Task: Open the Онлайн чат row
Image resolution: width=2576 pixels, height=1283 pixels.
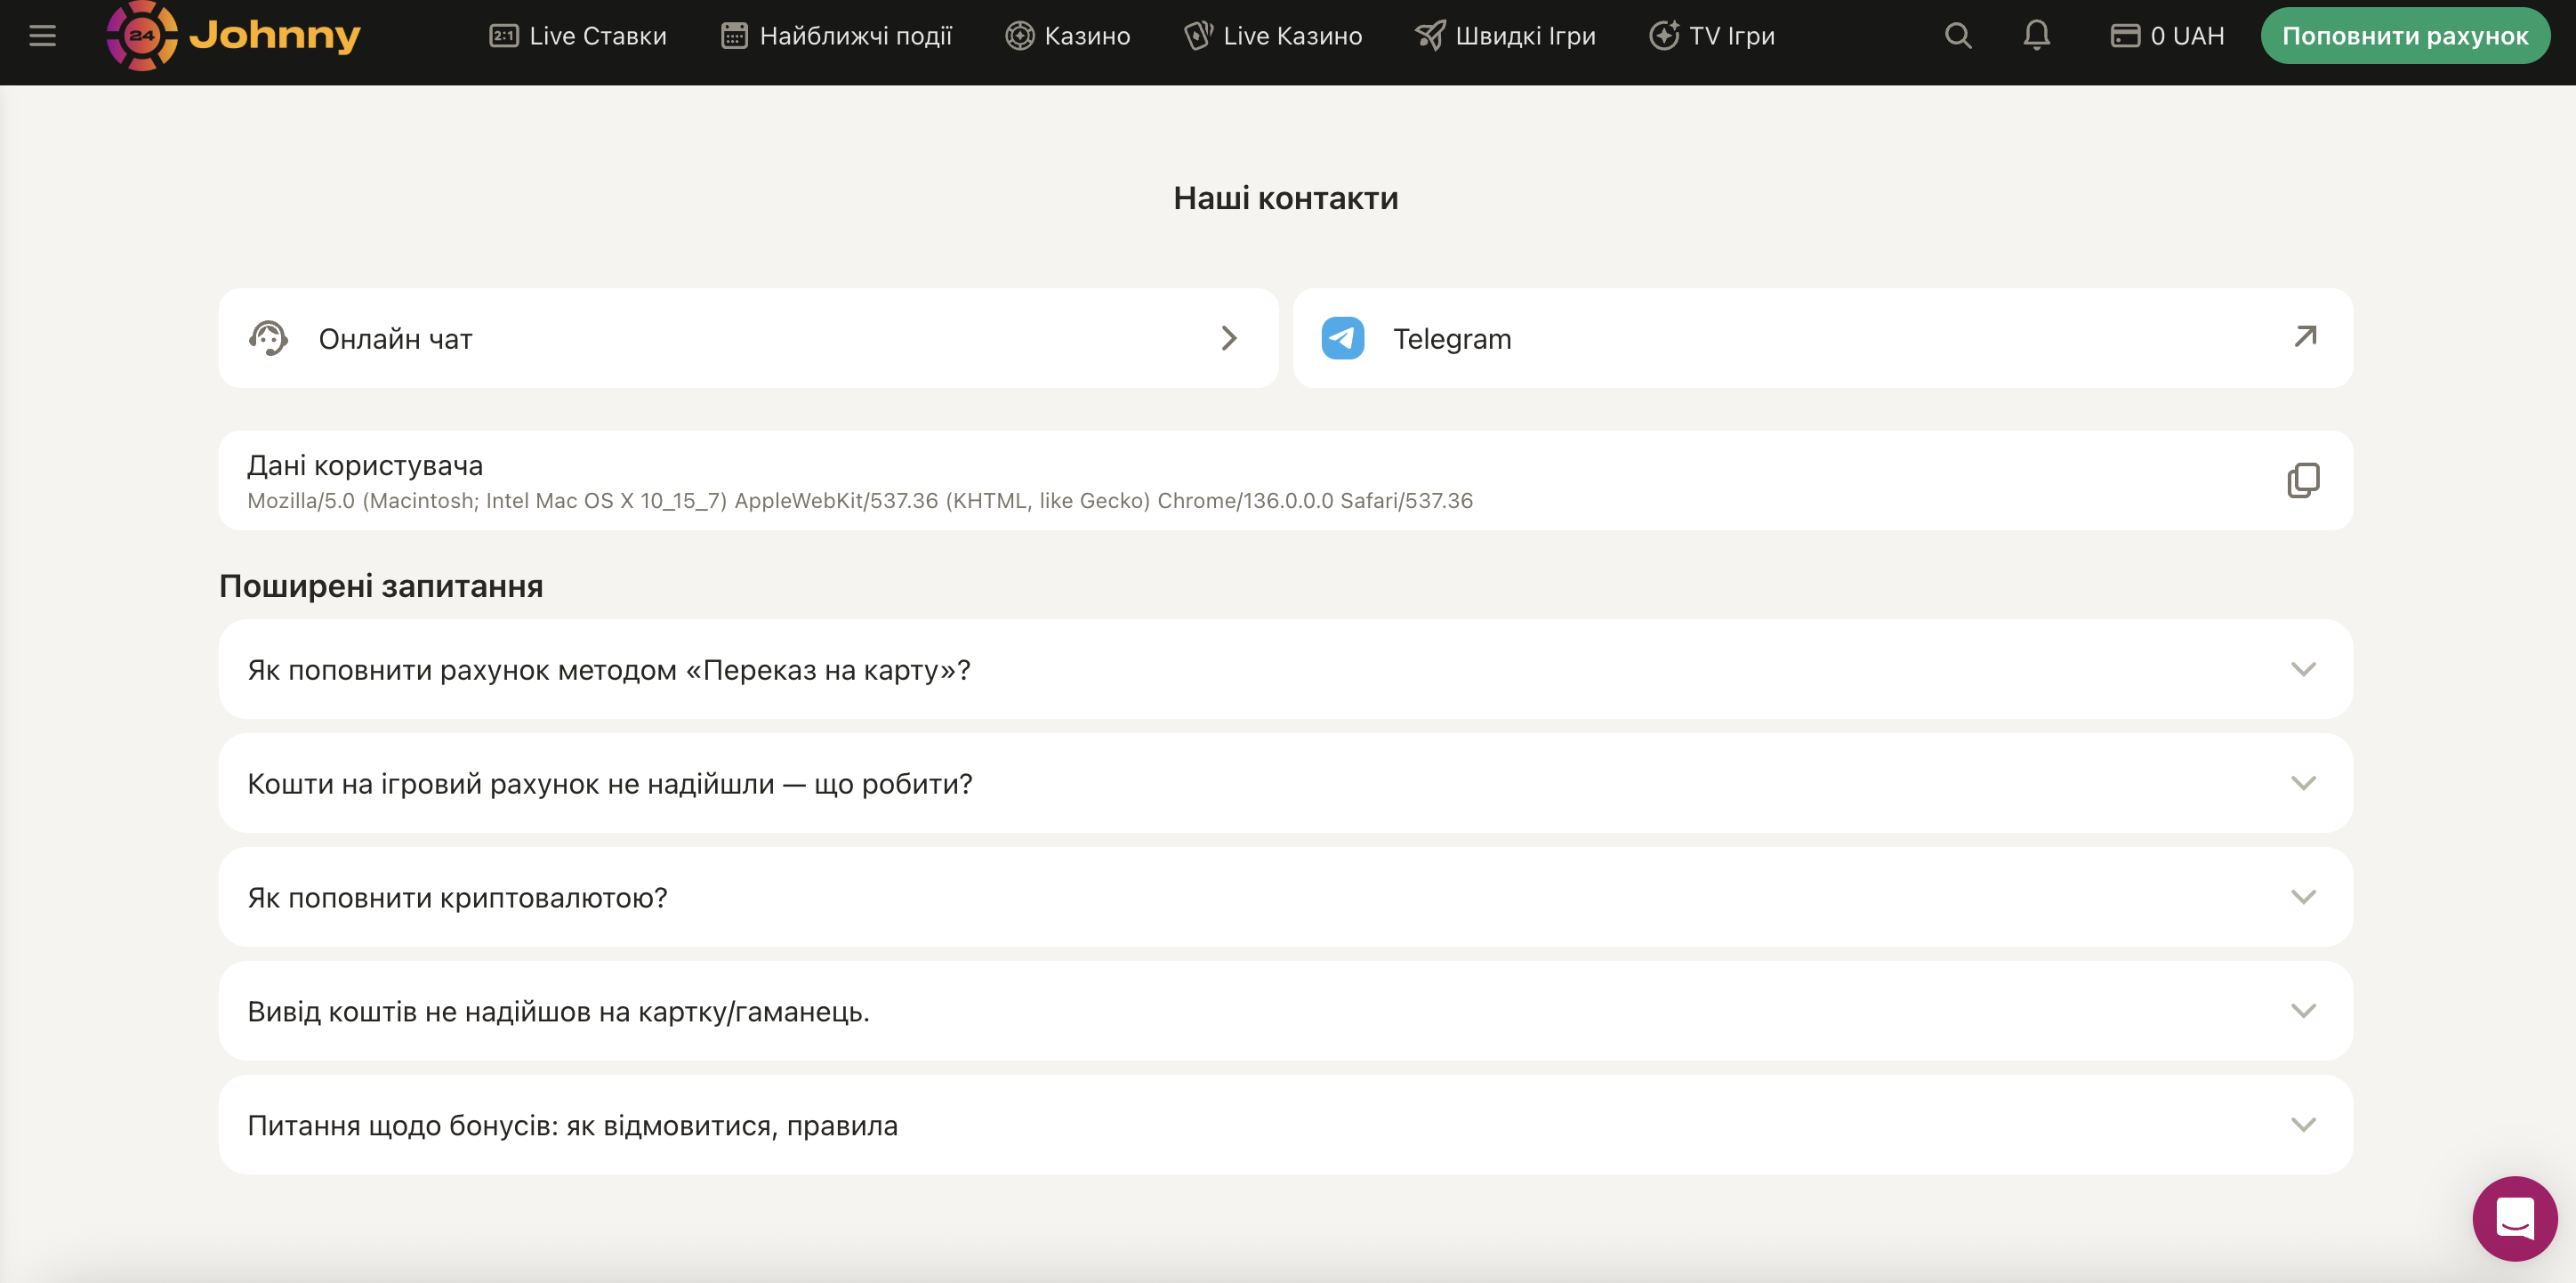Action: (x=748, y=339)
